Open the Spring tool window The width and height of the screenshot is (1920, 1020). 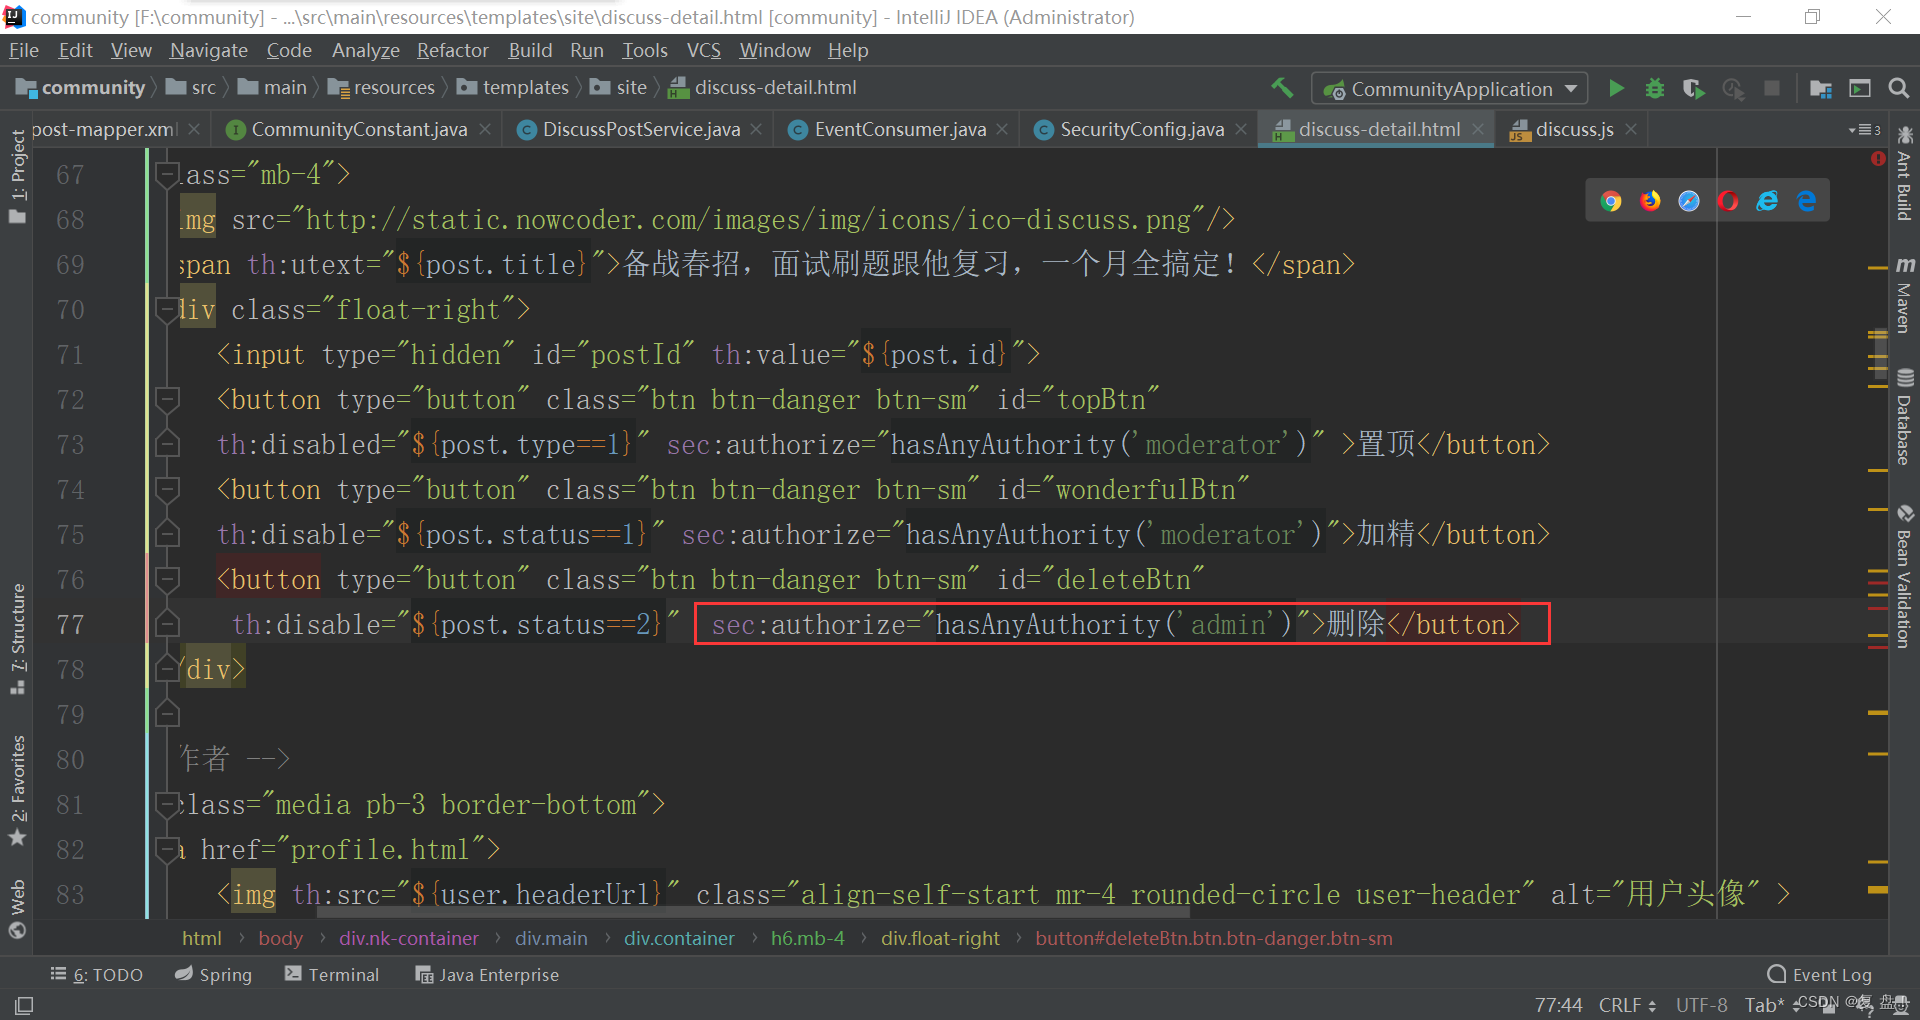tap(213, 974)
